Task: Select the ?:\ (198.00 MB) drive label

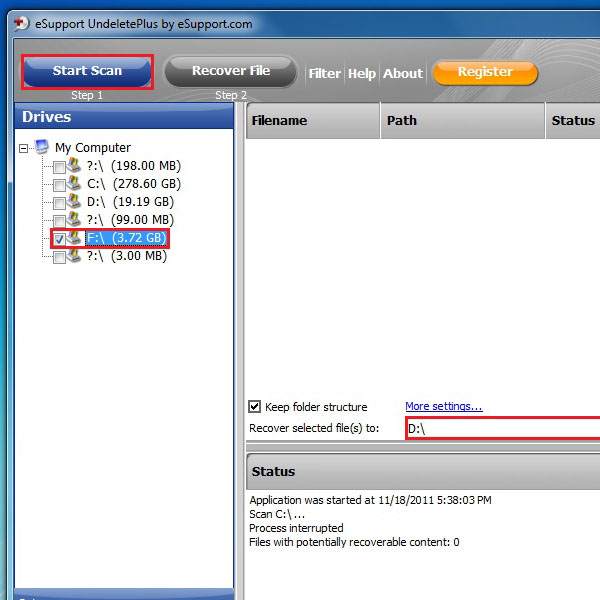Action: point(134,166)
